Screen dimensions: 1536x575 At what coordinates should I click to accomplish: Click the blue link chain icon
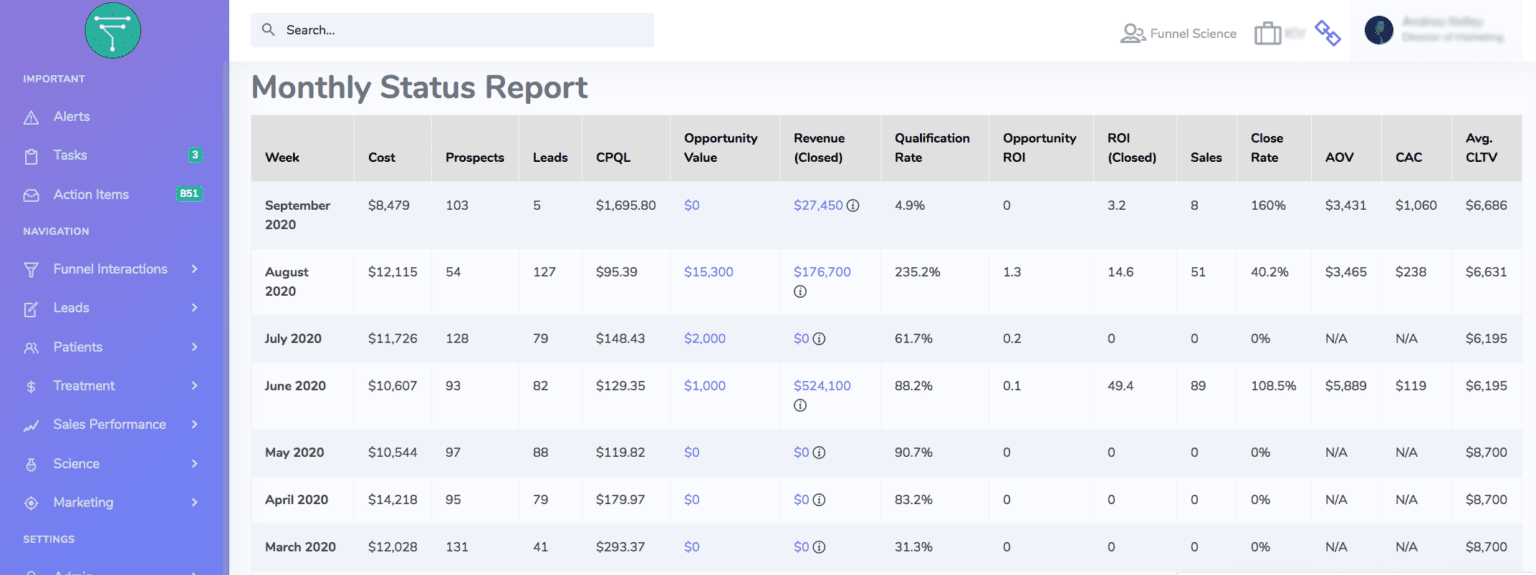pos(1327,33)
